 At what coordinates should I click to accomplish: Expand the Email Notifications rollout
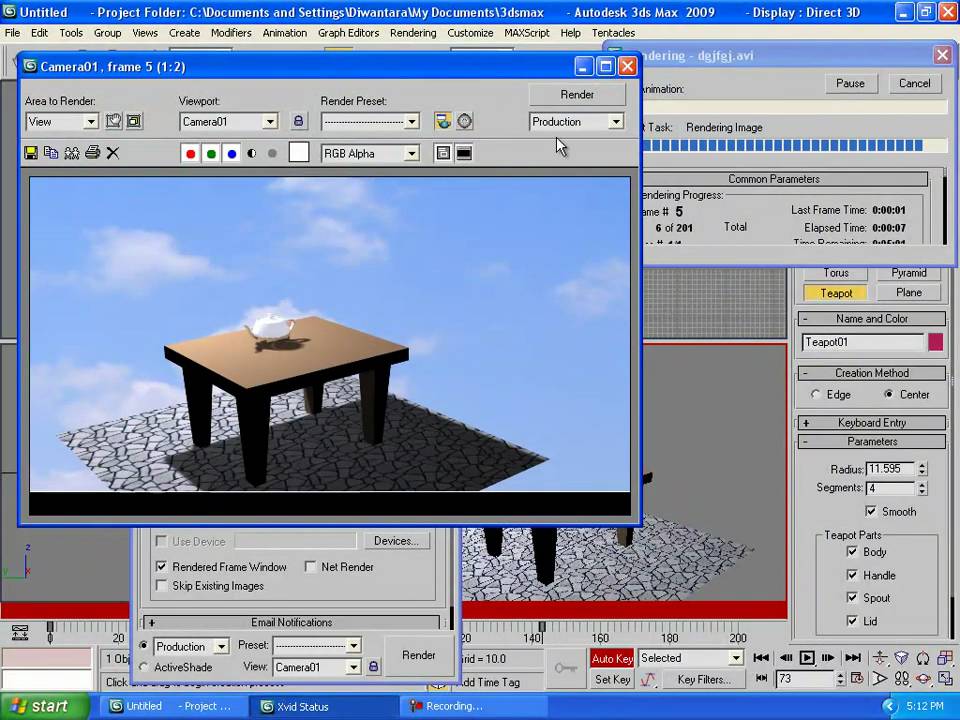point(291,623)
